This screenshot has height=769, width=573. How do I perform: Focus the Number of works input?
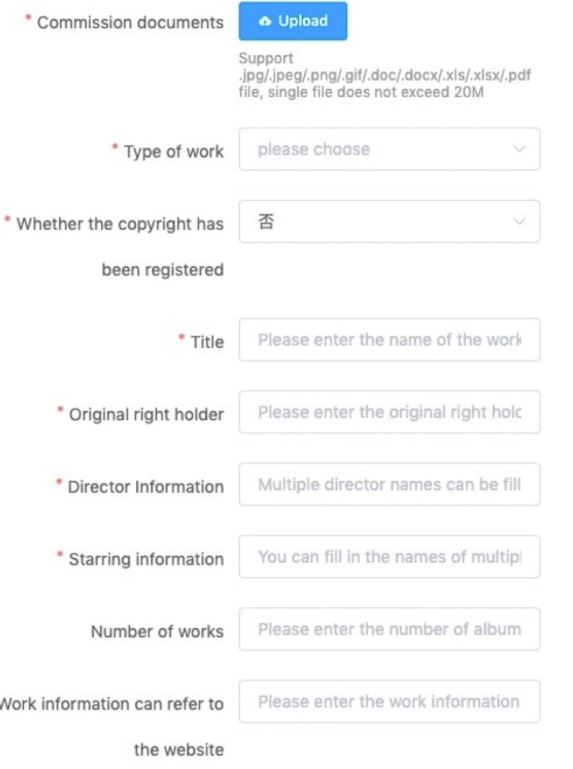coord(390,629)
